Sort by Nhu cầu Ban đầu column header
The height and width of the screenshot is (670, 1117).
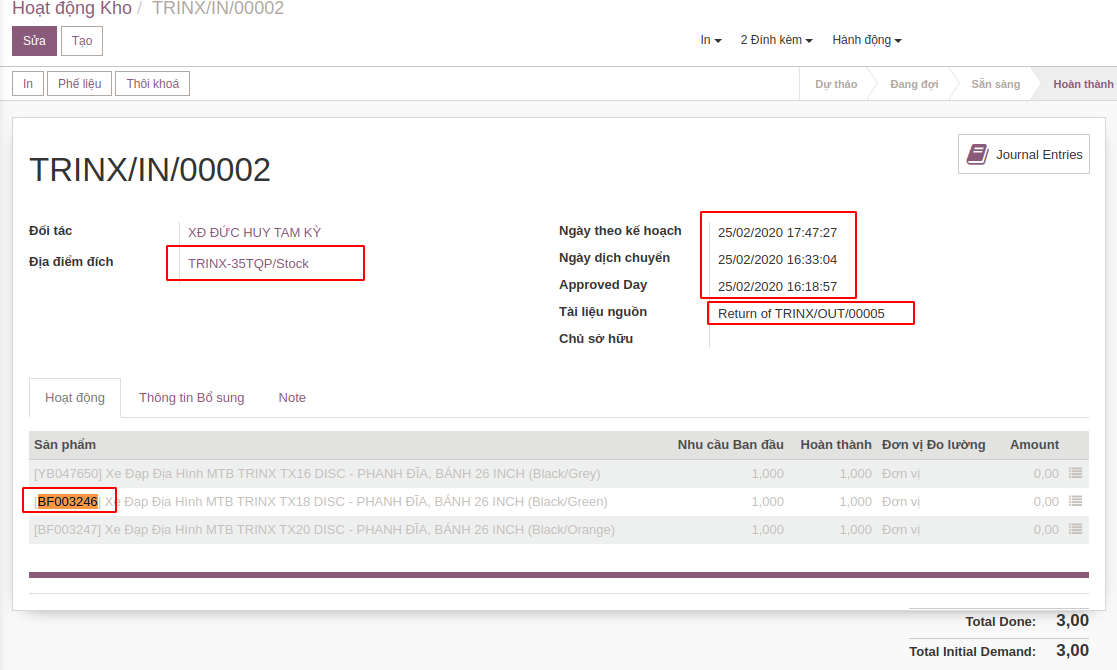pos(730,444)
